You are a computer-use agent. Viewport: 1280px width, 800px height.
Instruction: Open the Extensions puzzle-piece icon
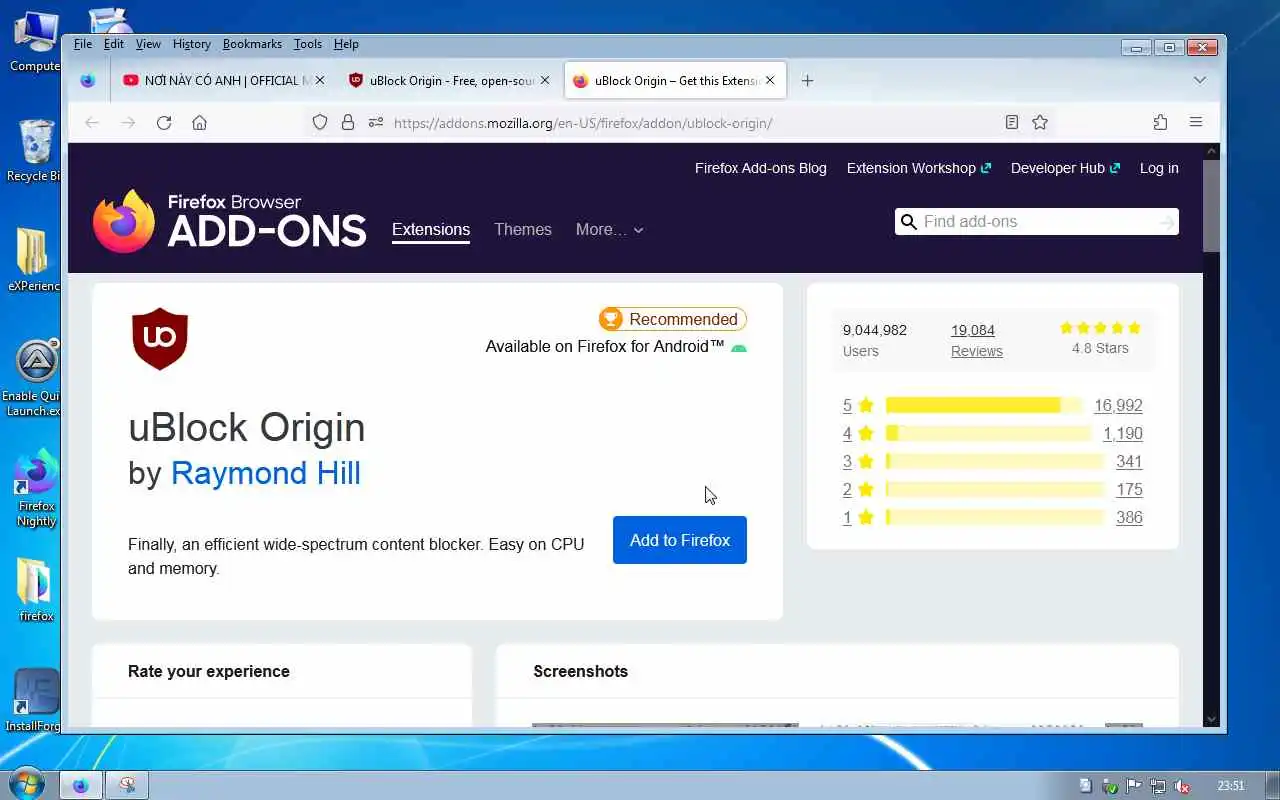point(1160,122)
